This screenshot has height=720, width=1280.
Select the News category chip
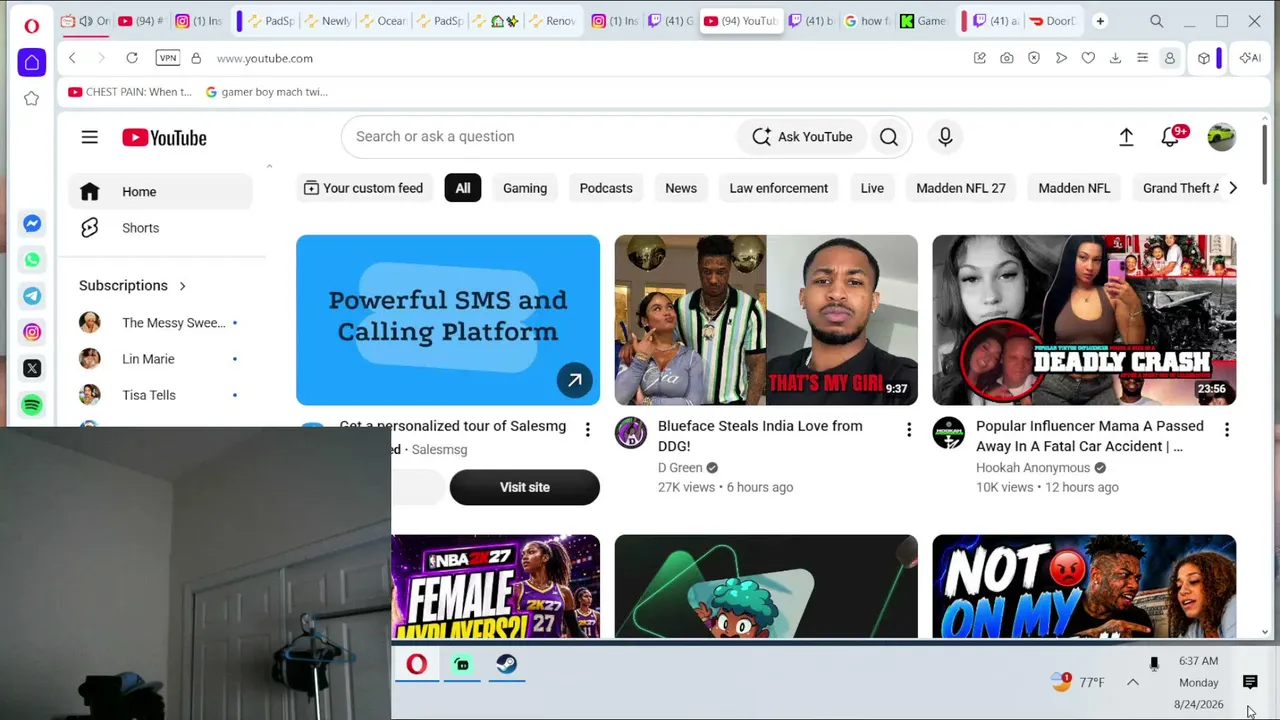[681, 188]
